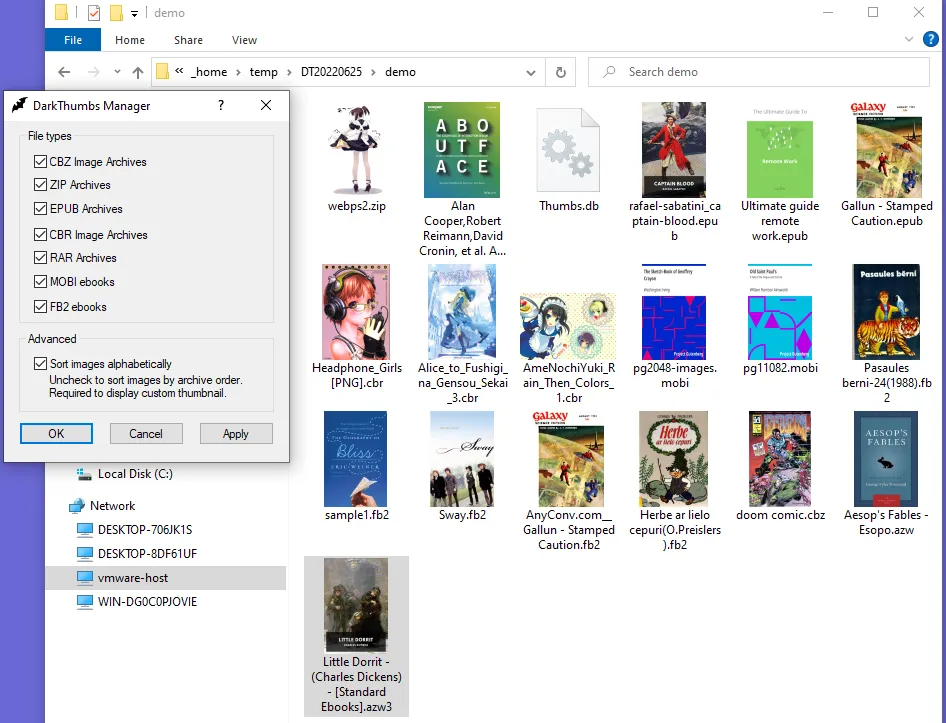Open the address bar history dropdown
The width and height of the screenshot is (946, 723).
pos(531,72)
